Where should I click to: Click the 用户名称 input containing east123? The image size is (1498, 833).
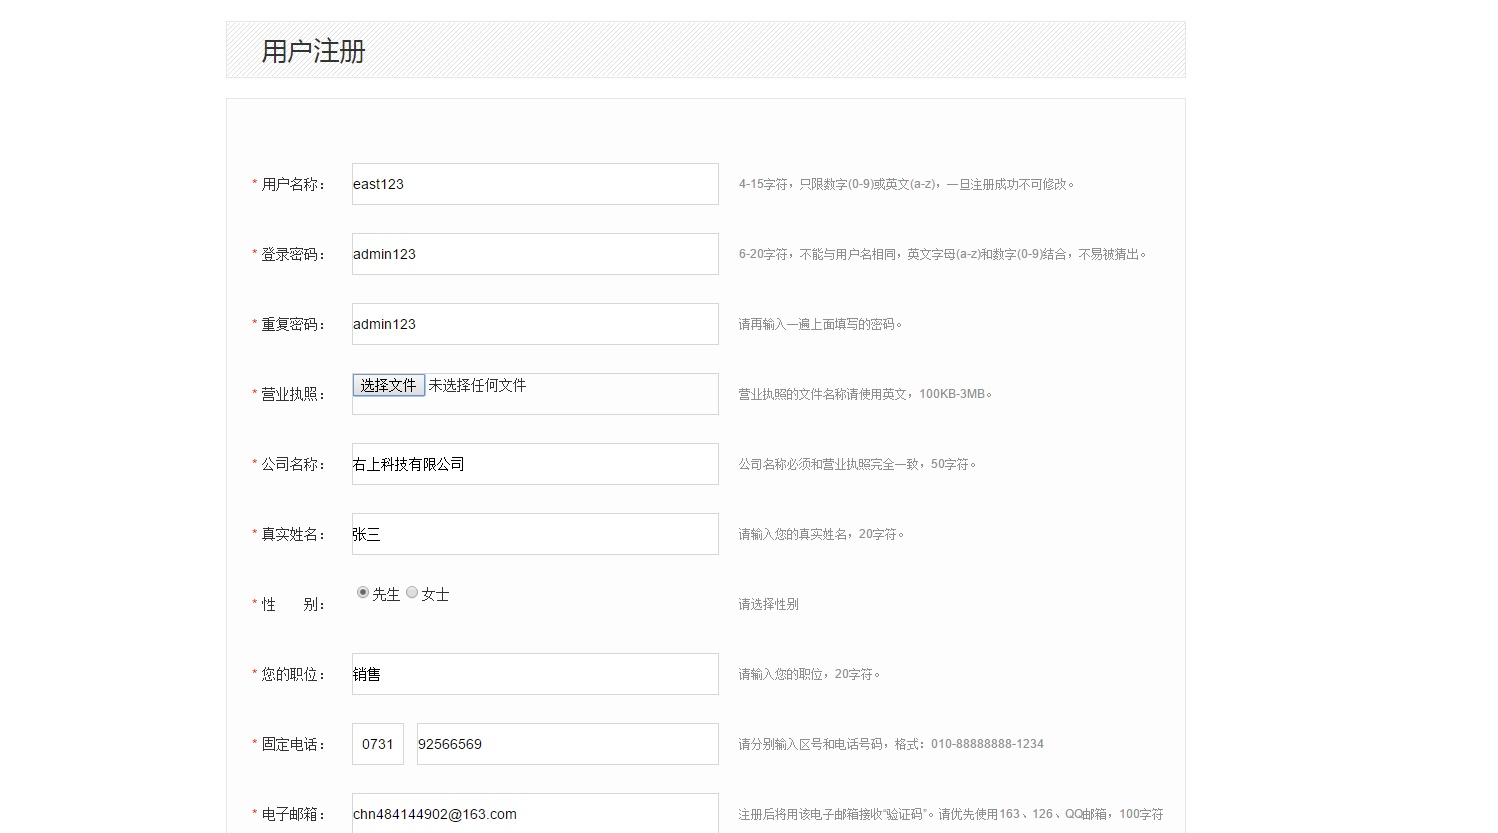[534, 184]
